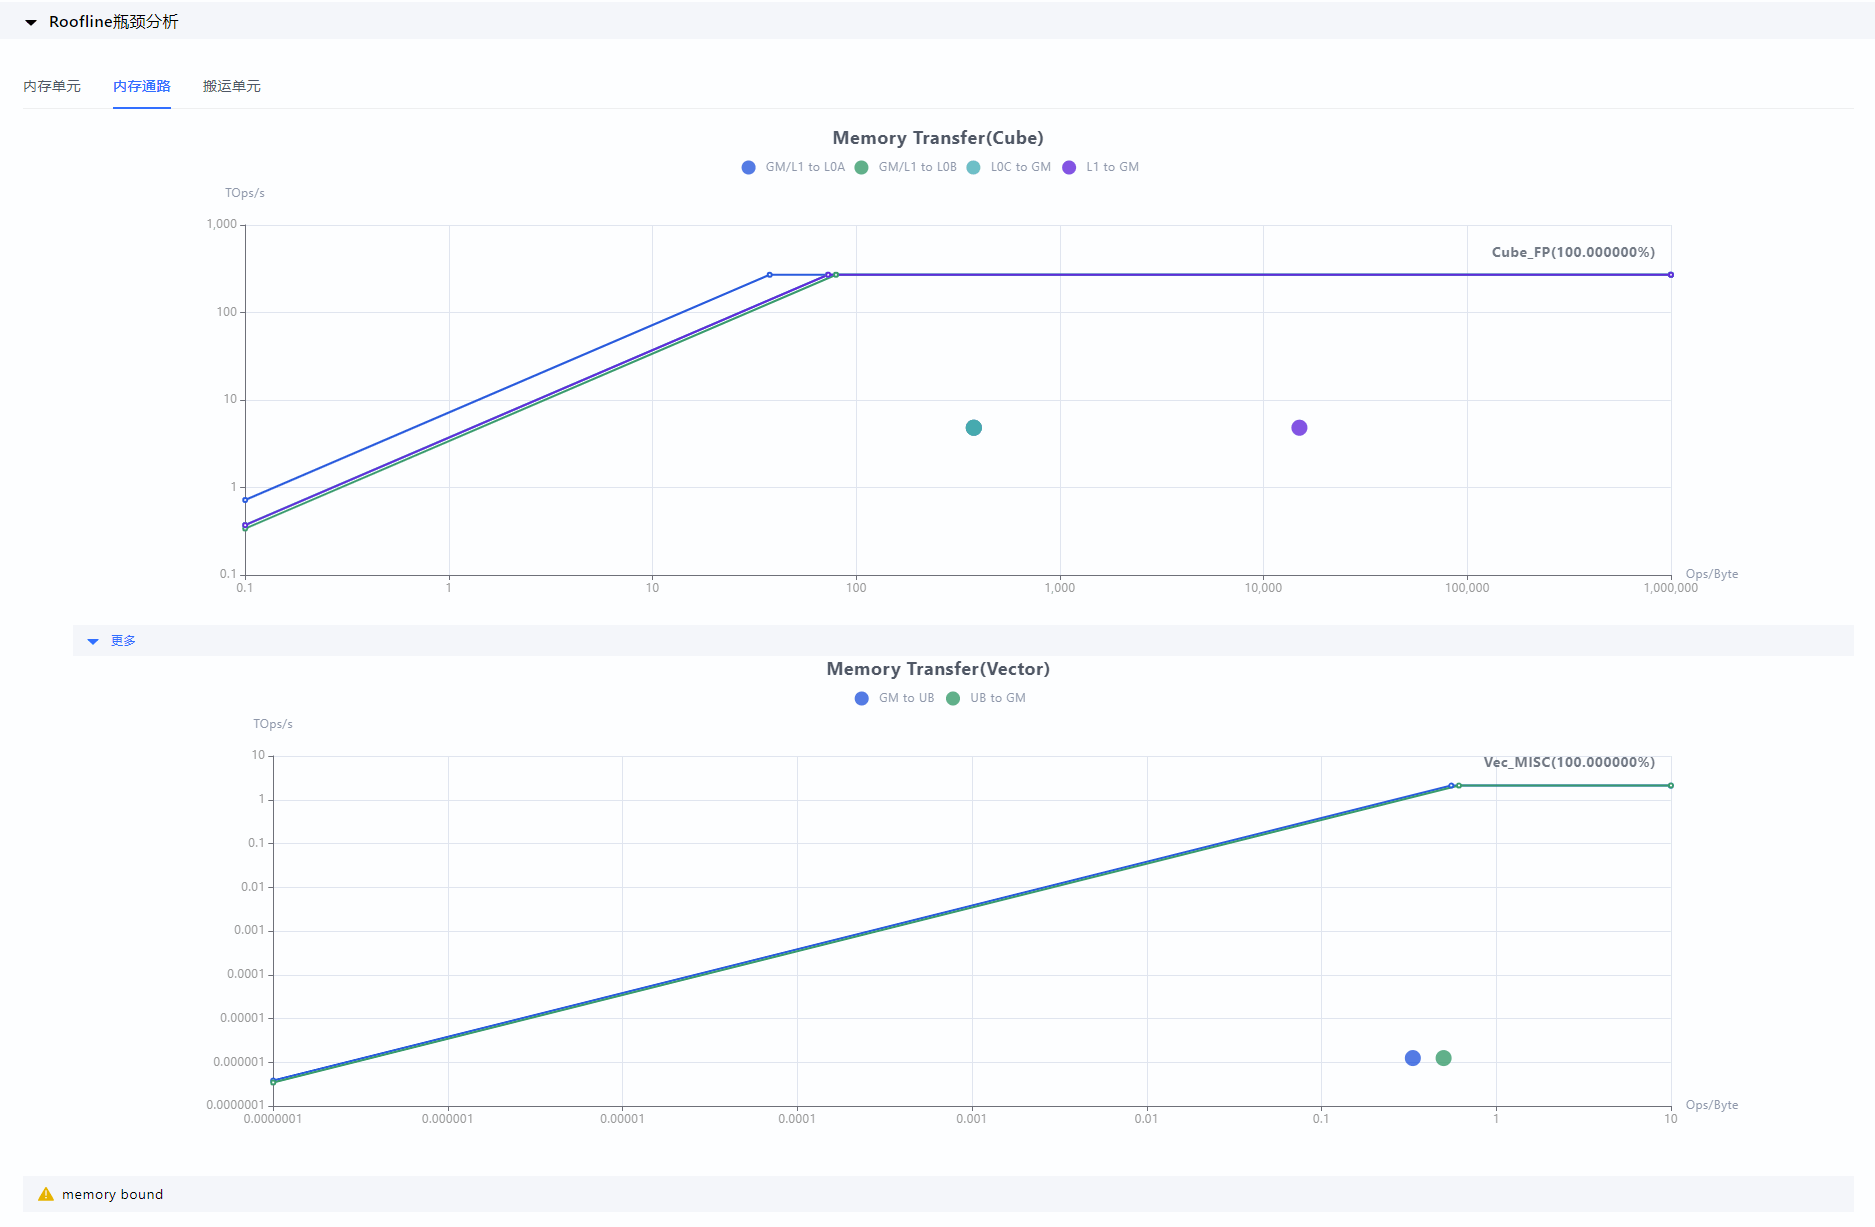
Task: Switch to the 内存单元 tab
Action: [x=52, y=86]
